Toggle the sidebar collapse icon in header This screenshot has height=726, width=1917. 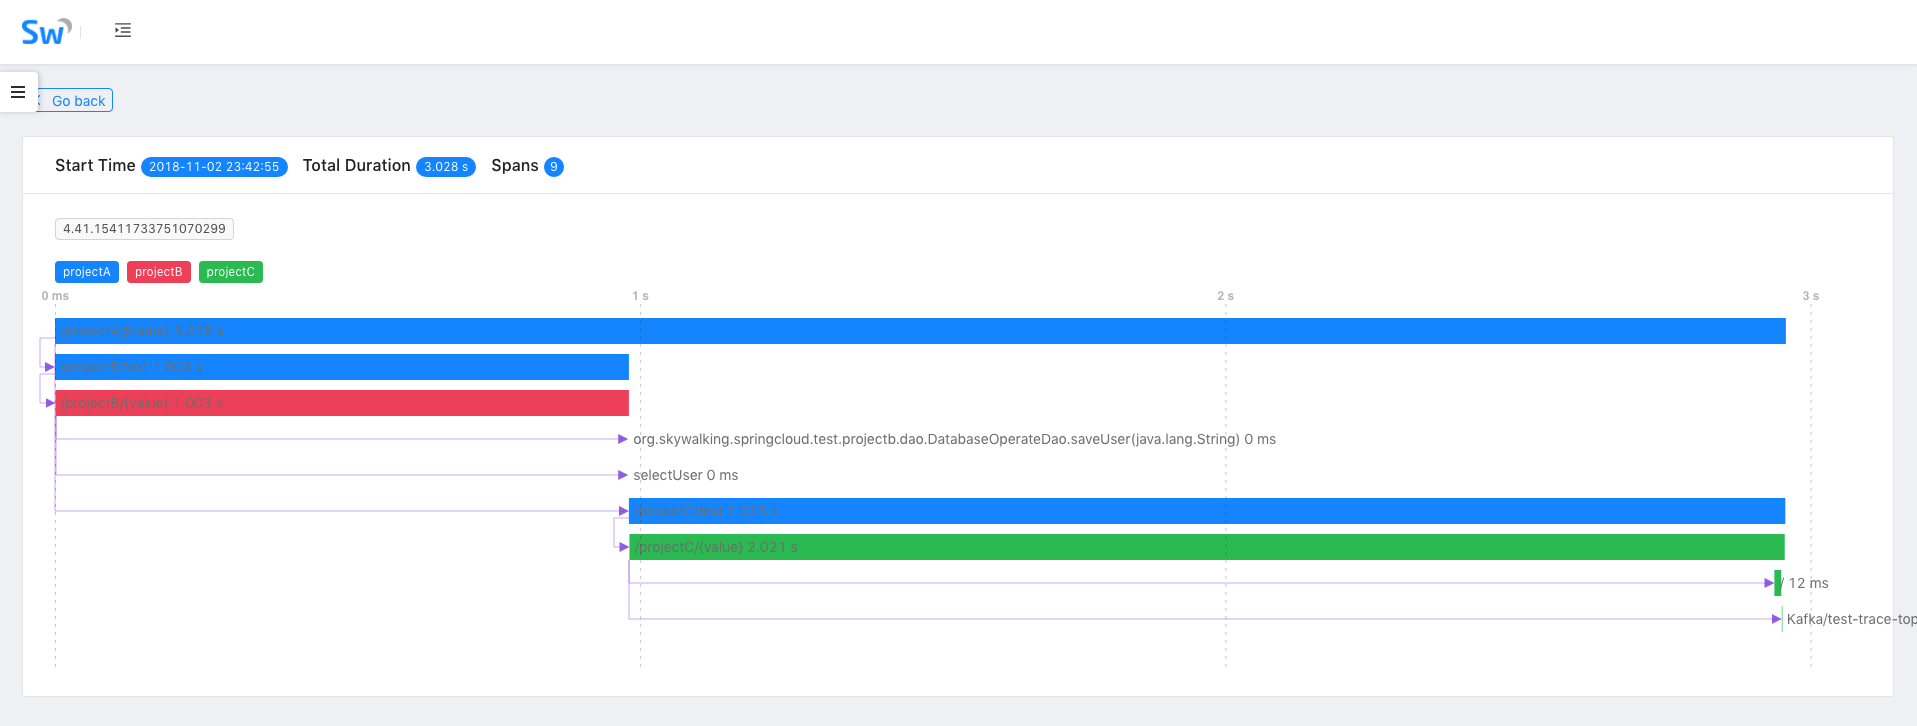(123, 31)
